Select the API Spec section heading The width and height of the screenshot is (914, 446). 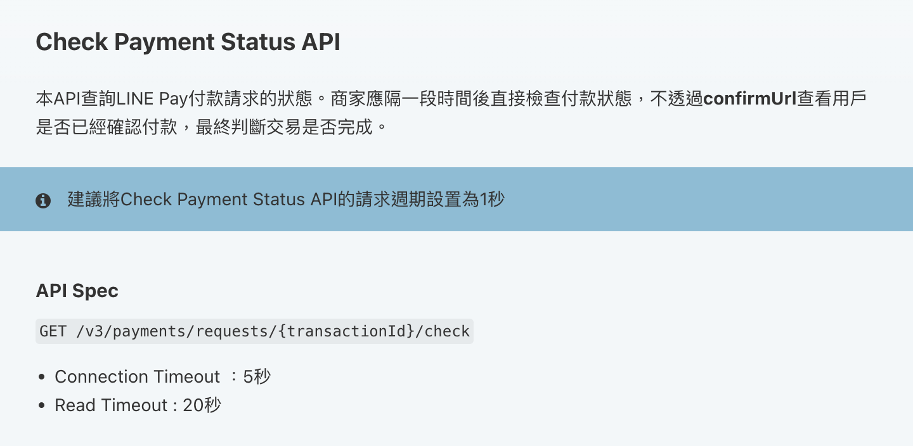[77, 291]
